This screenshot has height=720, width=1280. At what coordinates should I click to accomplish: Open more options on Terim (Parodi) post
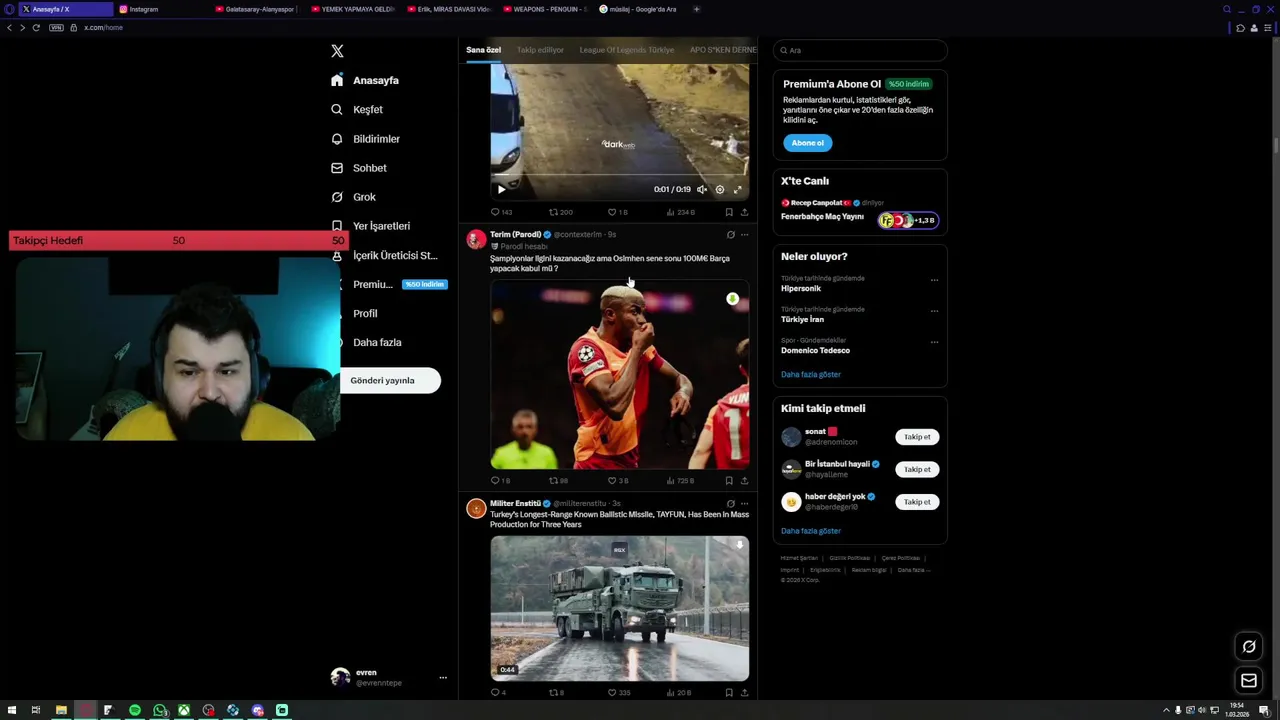744,235
